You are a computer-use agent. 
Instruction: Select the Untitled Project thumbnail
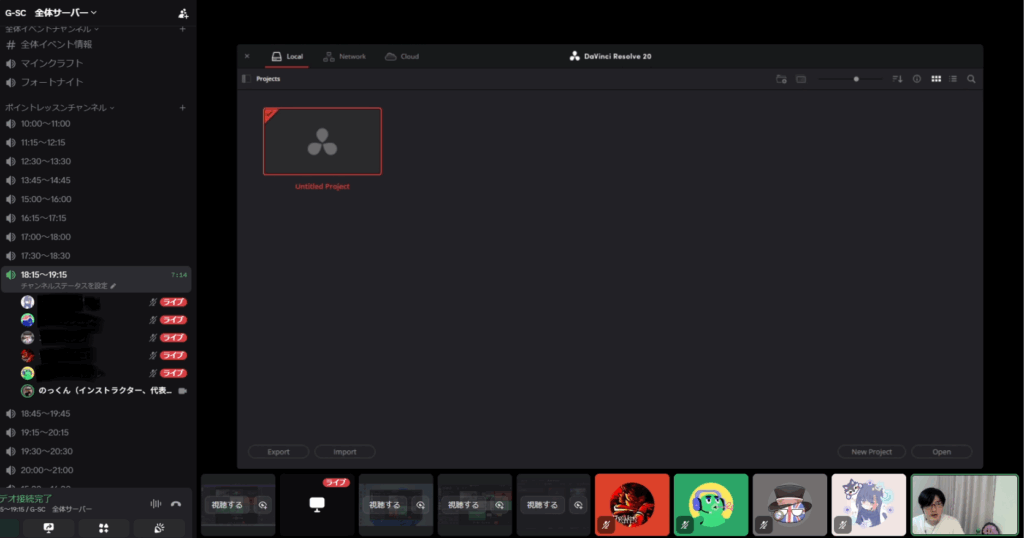322,141
